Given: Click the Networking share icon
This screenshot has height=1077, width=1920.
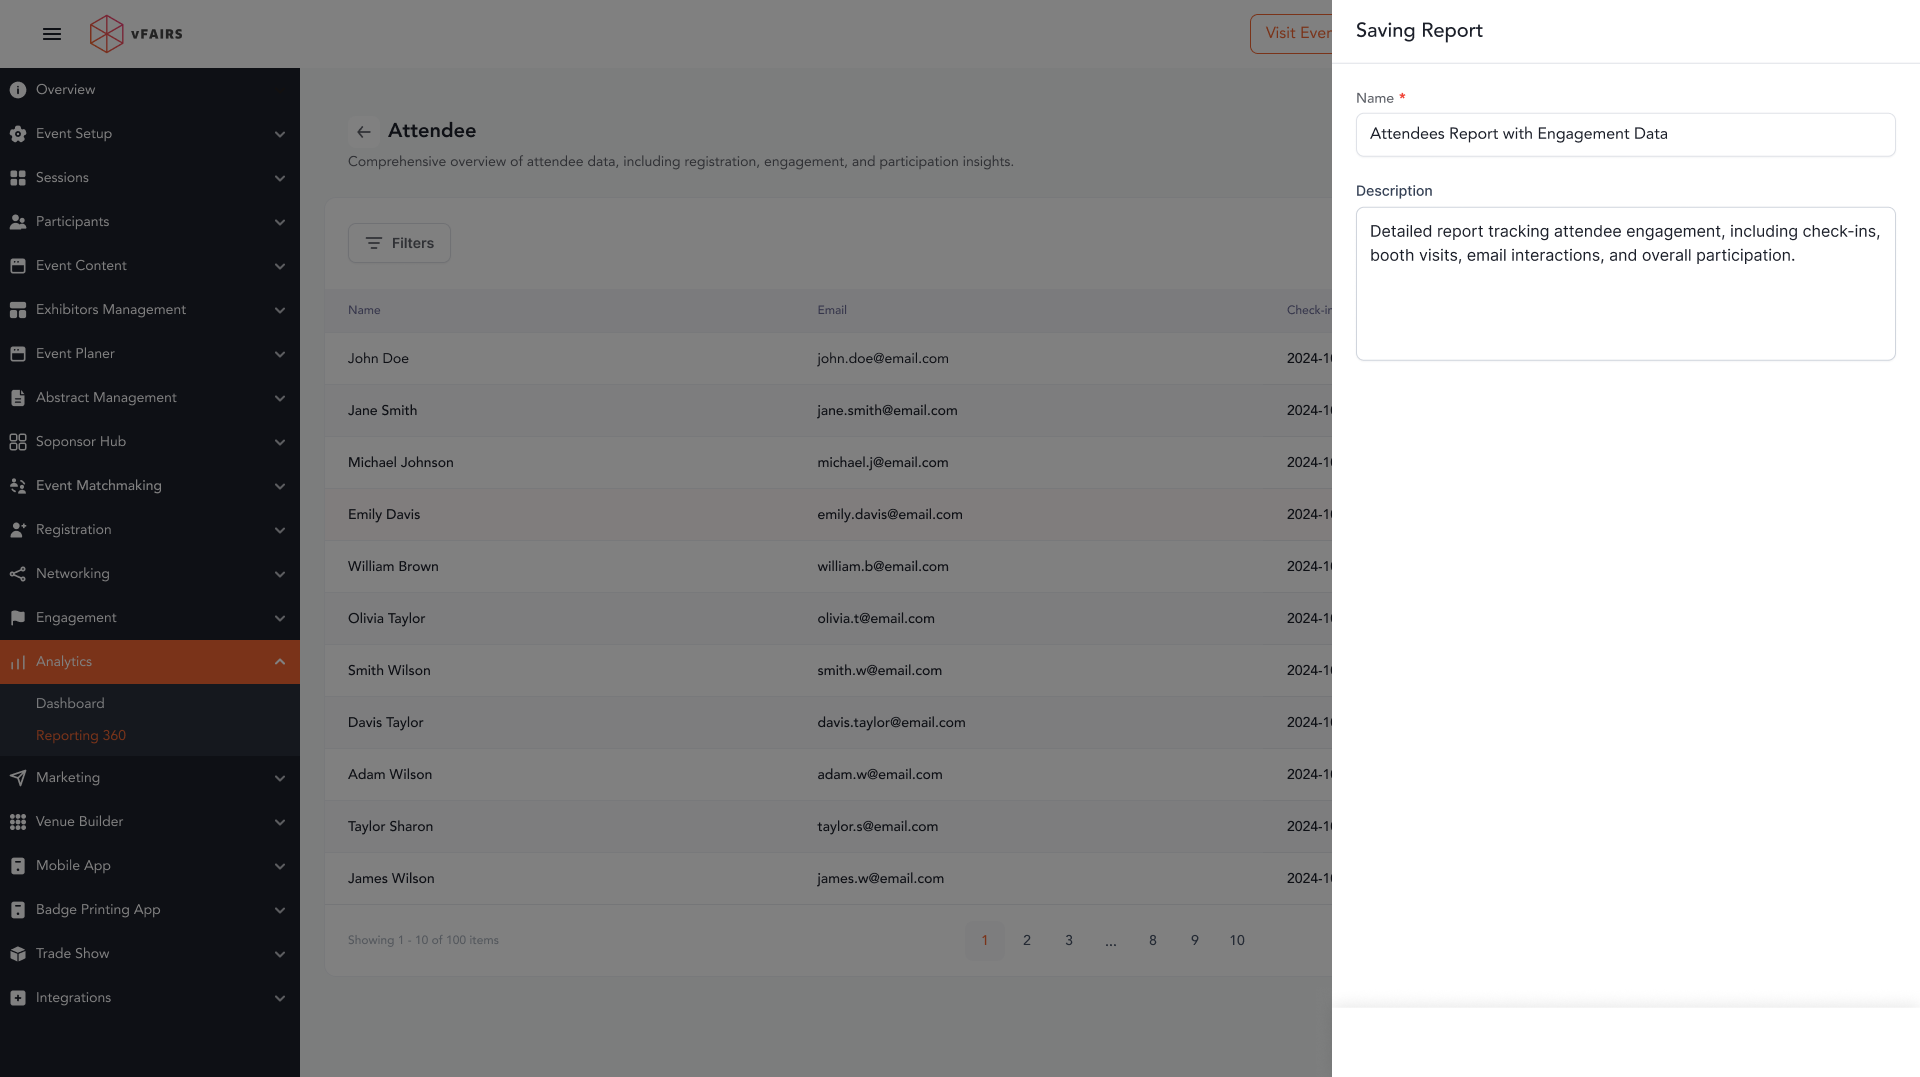Looking at the screenshot, I should [x=18, y=574].
